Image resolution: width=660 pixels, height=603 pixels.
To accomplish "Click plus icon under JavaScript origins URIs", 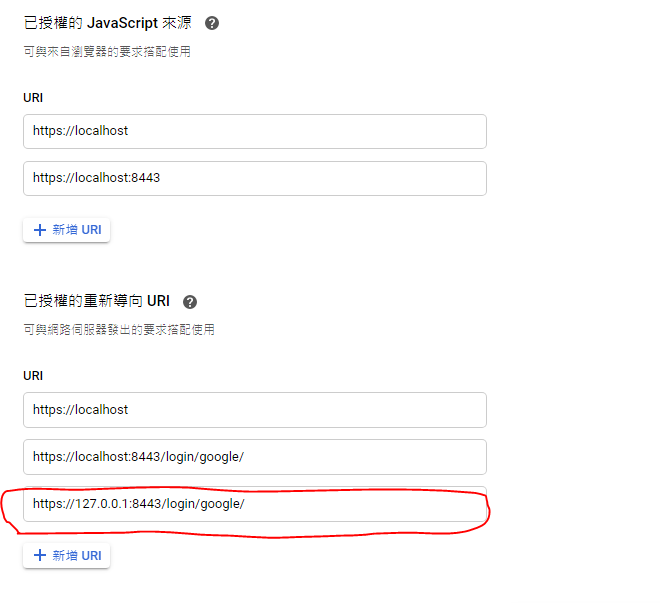I will point(40,230).
